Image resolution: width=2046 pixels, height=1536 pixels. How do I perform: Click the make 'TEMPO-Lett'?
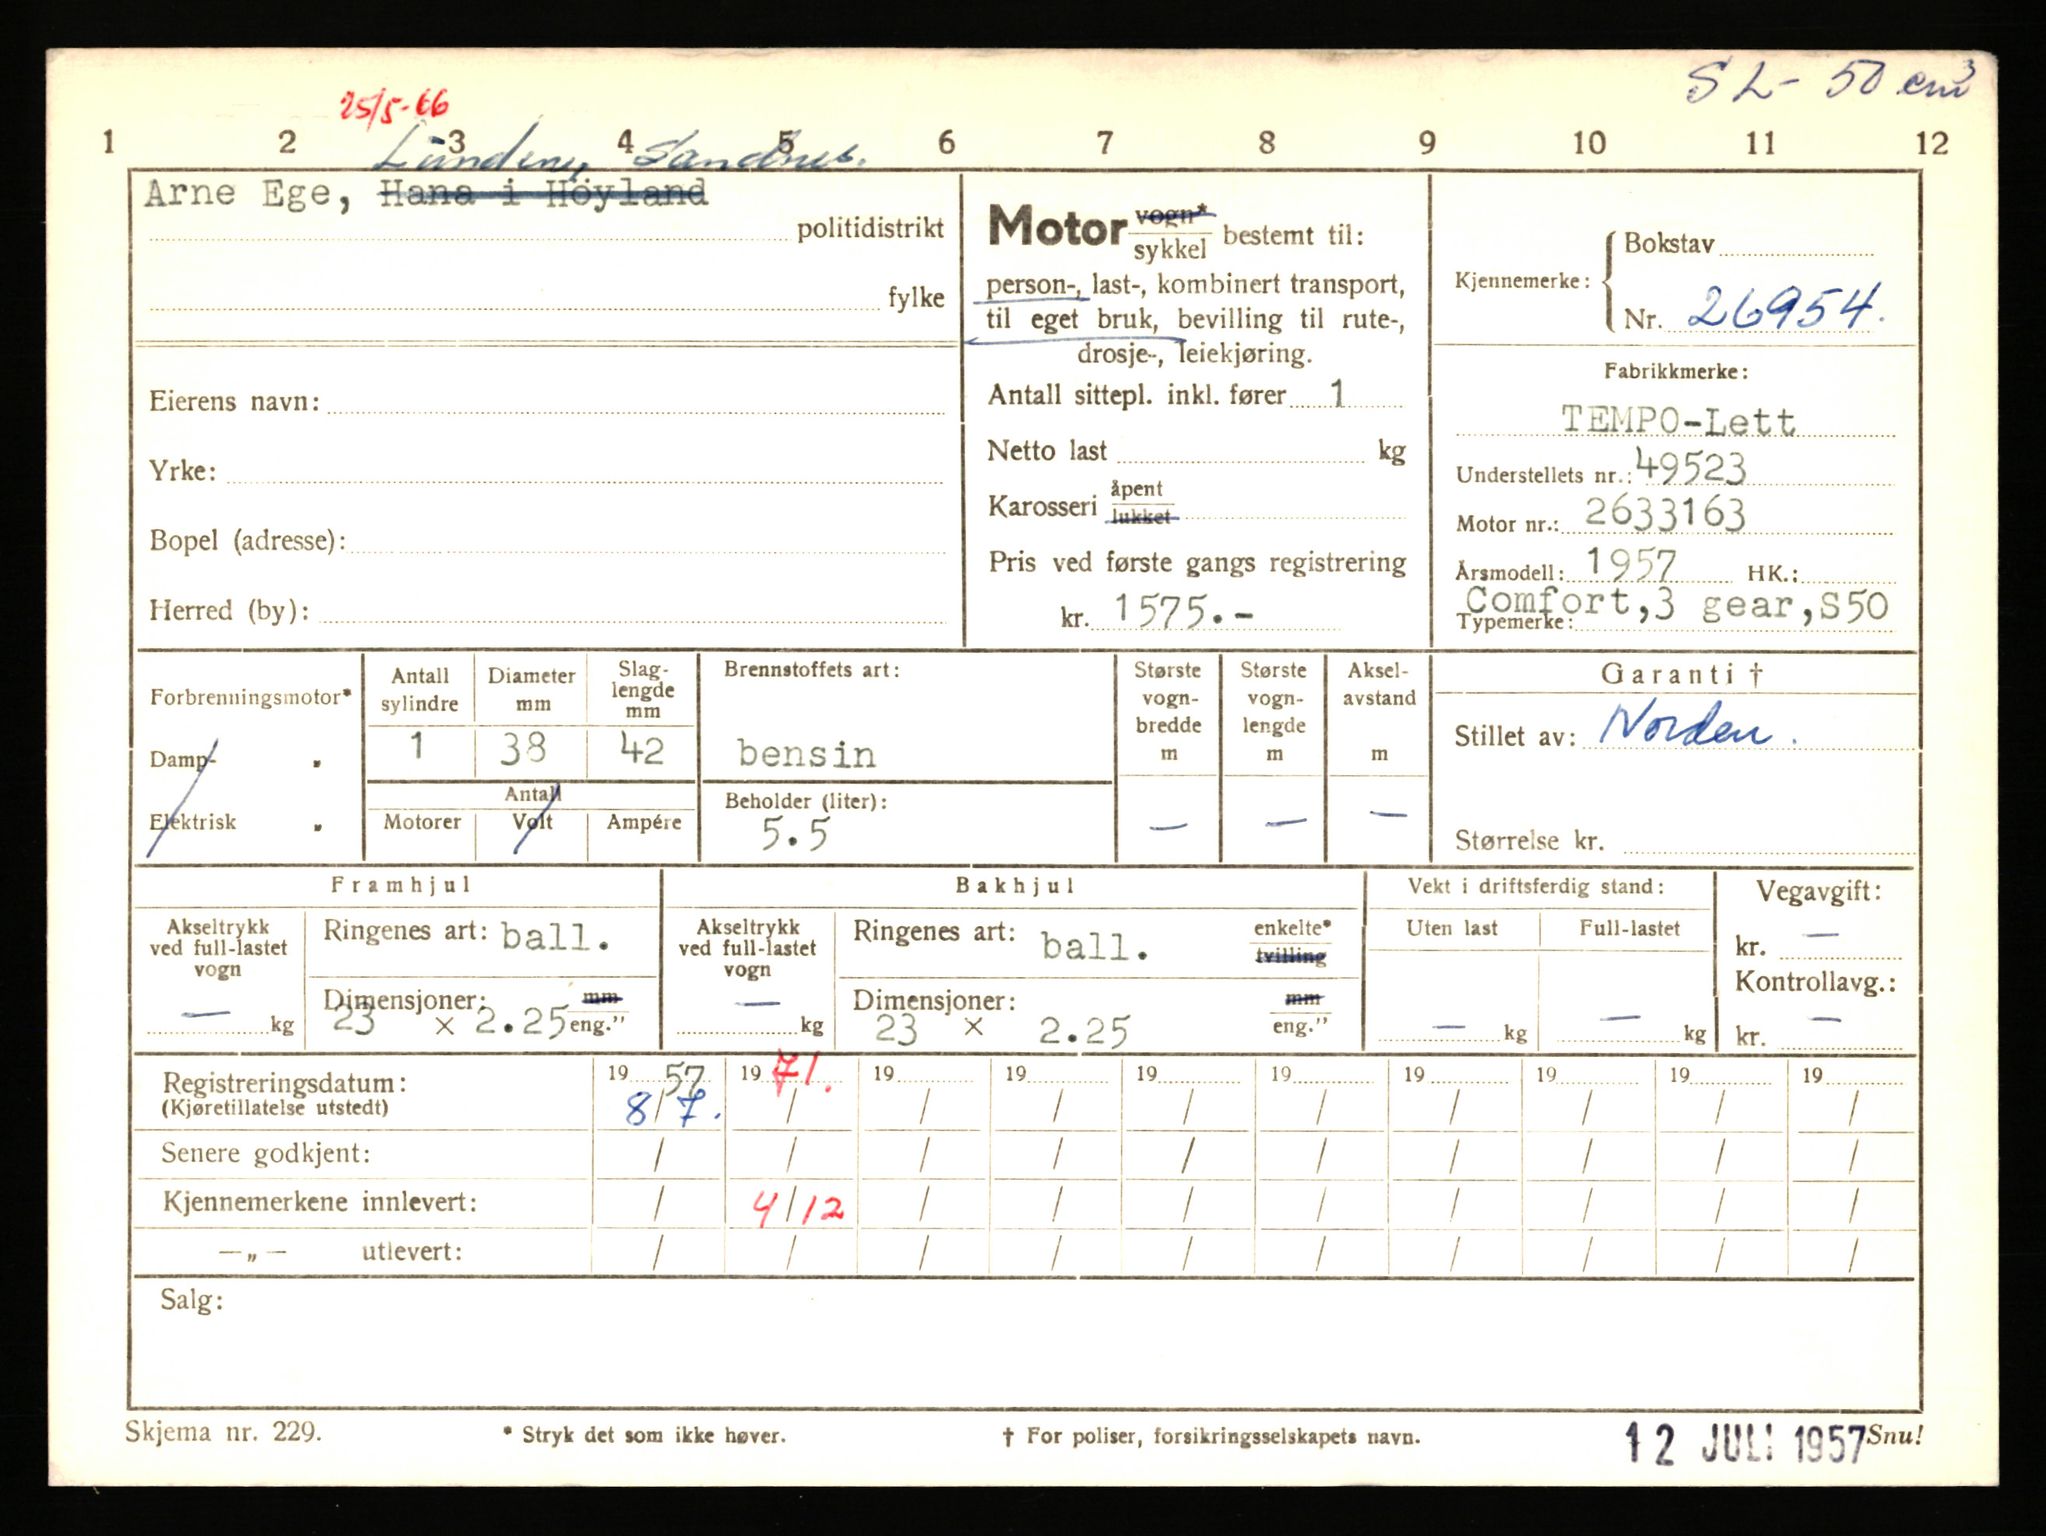[x=1679, y=420]
